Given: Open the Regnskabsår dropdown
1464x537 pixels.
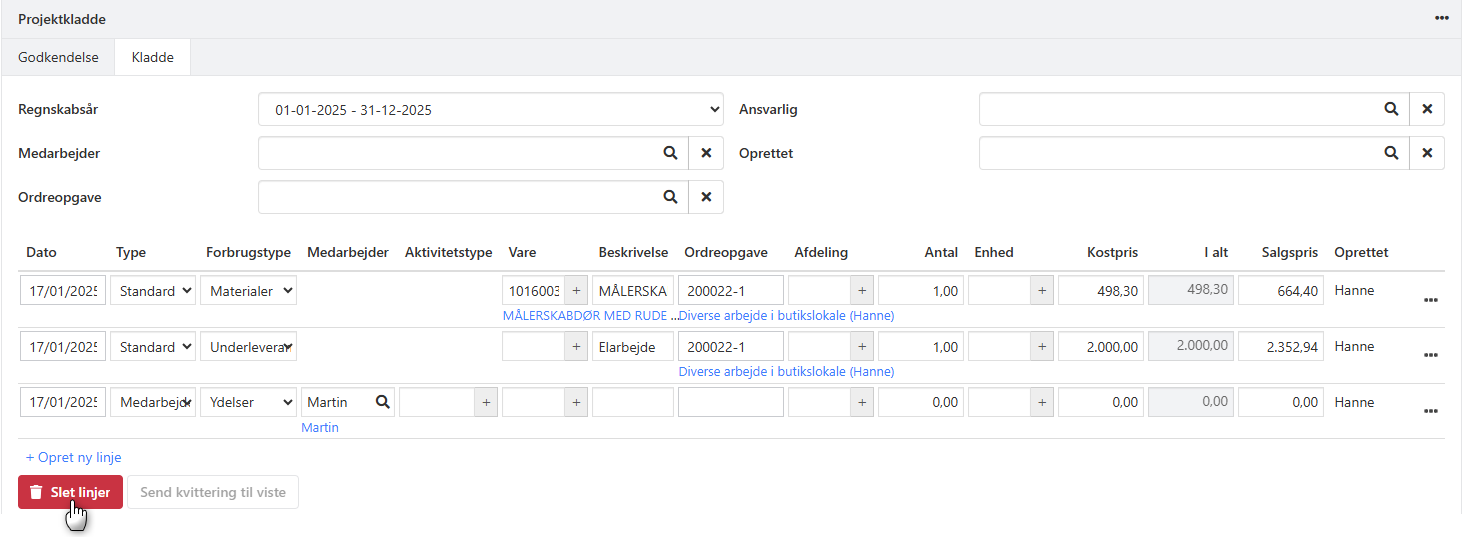Looking at the screenshot, I should coord(490,110).
